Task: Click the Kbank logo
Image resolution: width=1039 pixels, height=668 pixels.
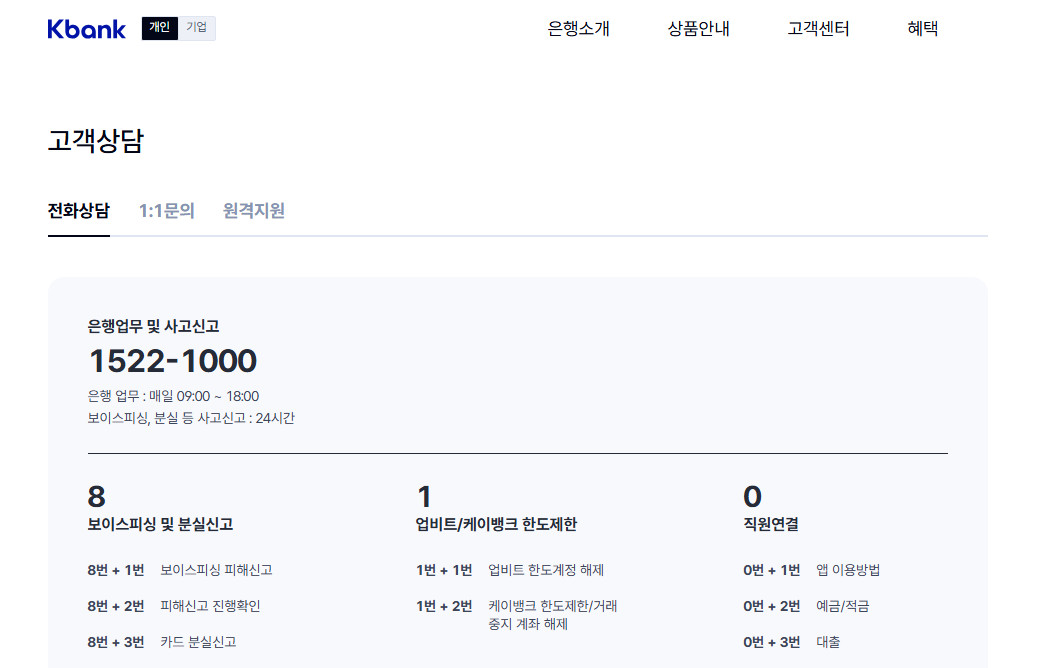Action: pyautogui.click(x=86, y=28)
